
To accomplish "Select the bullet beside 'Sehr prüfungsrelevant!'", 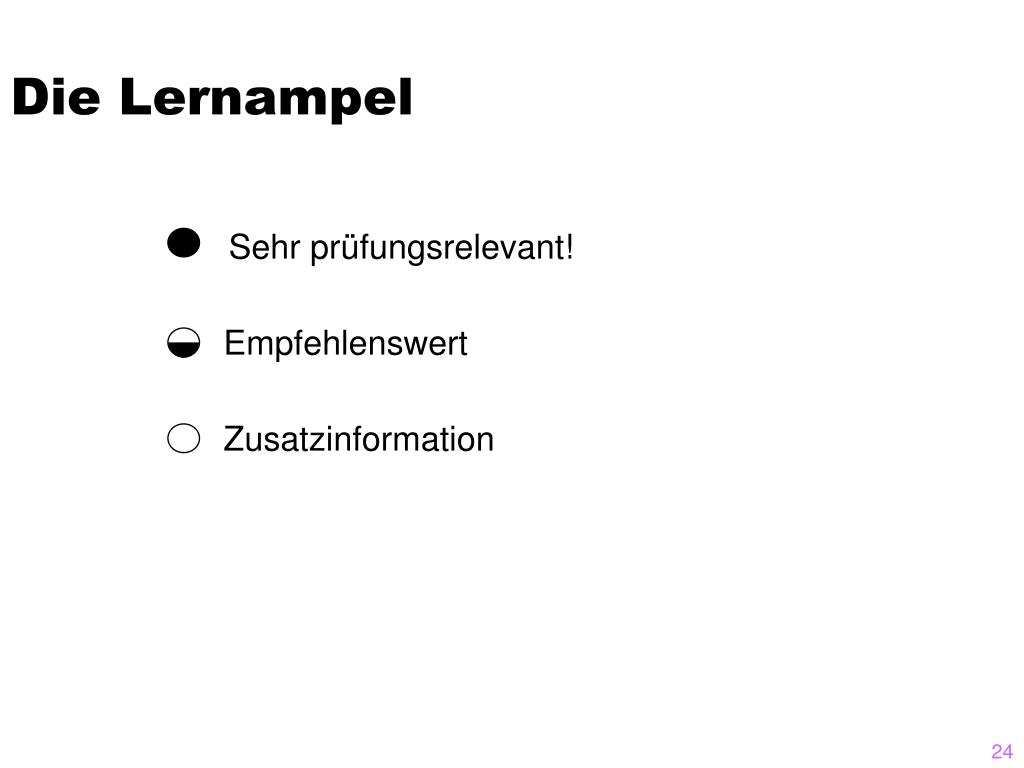I will click(x=184, y=243).
